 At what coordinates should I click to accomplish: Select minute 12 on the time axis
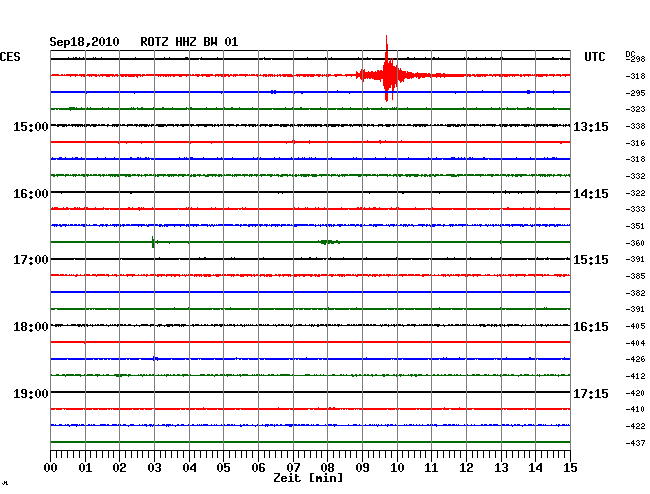(466, 467)
